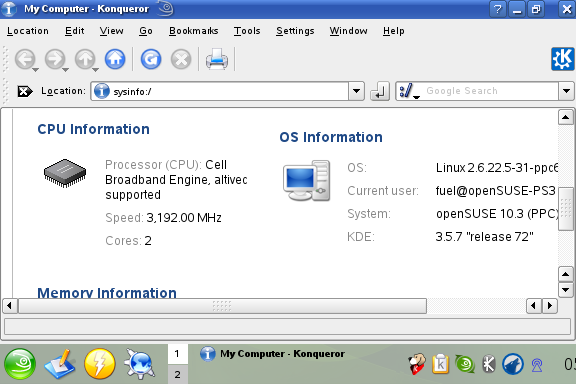Open the Edit menu
Viewport: 576px width, 384px height.
[x=75, y=31]
